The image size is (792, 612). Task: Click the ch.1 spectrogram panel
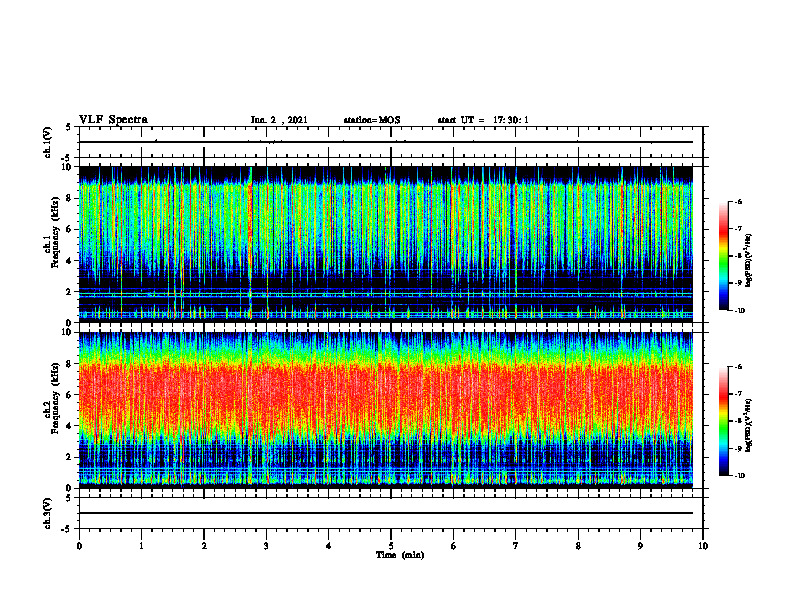click(x=385, y=244)
